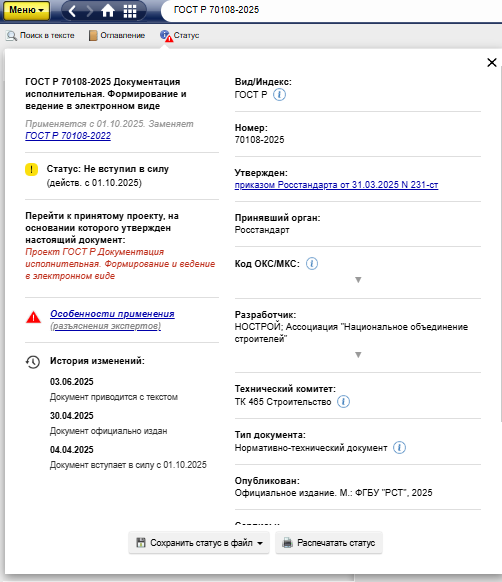Select history entry dated 04.04.2025

pos(72,450)
